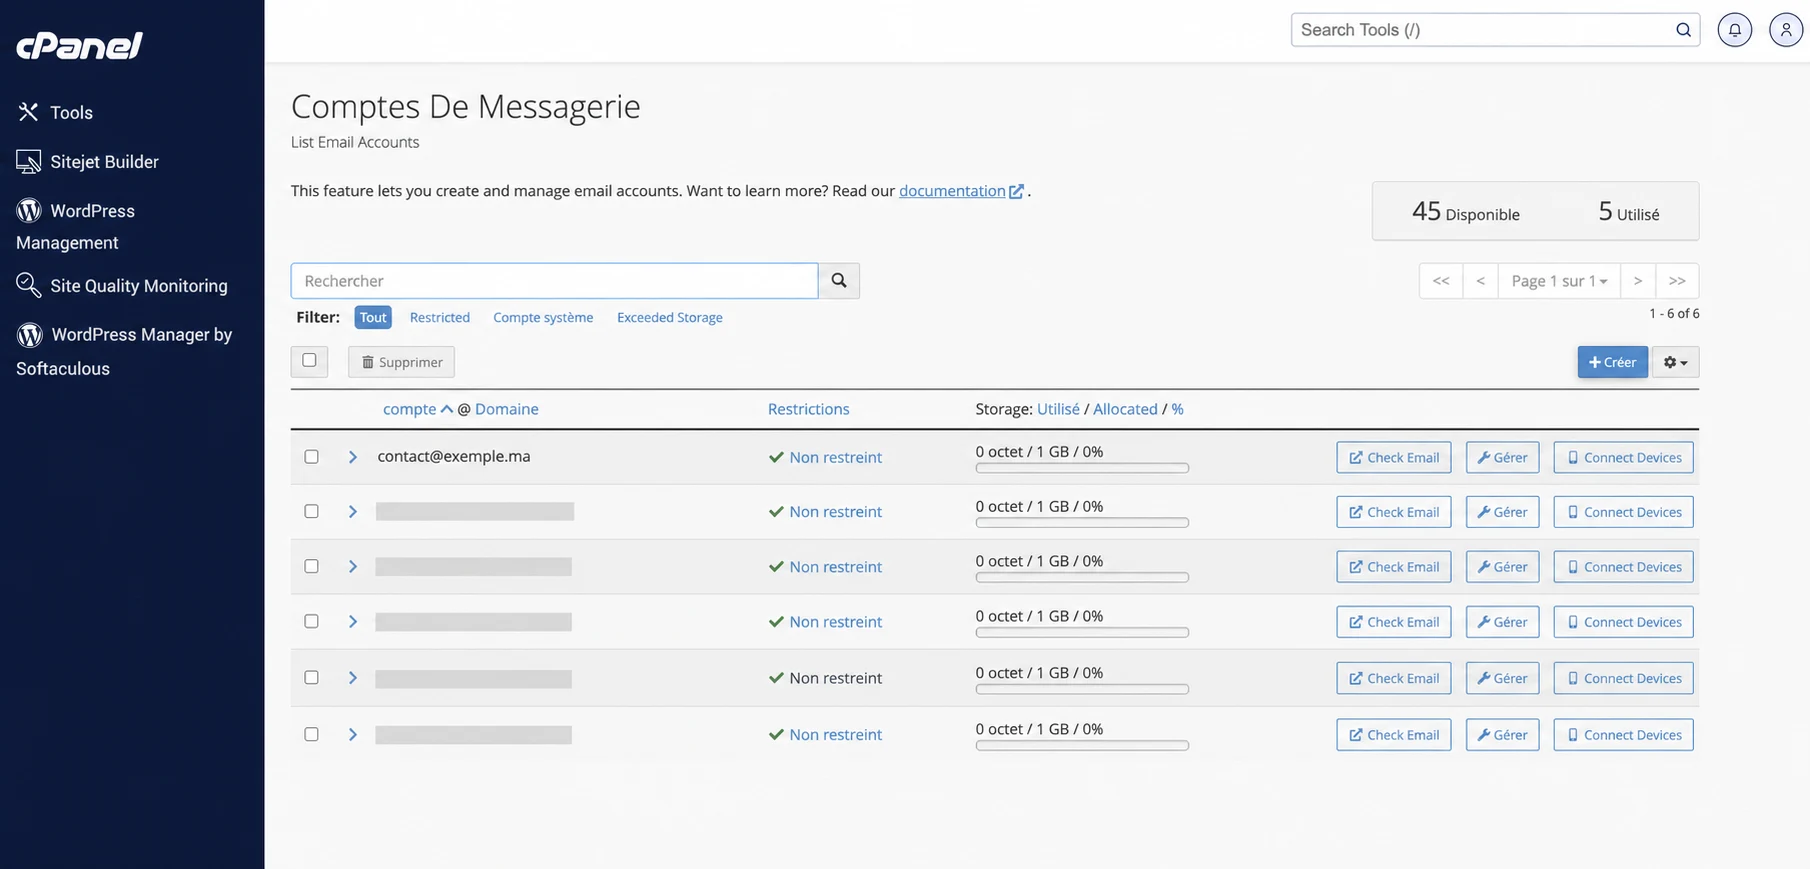Screen dimensions: 1810x869
Task: Check the last account row checkbox
Action: [312, 735]
